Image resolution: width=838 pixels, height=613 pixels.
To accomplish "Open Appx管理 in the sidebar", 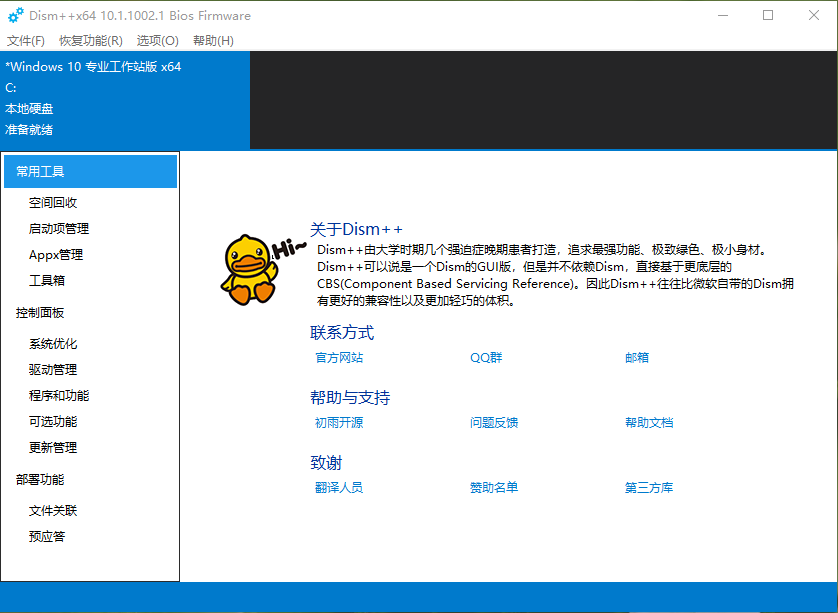I will tap(56, 255).
